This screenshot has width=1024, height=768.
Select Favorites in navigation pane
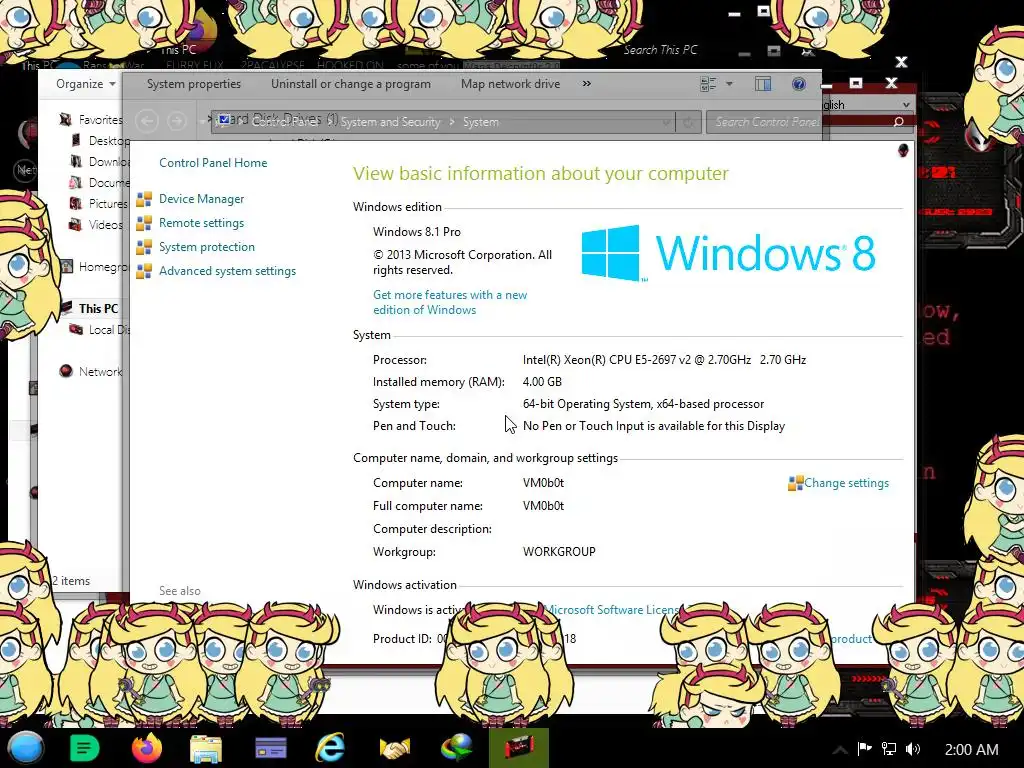[100, 120]
